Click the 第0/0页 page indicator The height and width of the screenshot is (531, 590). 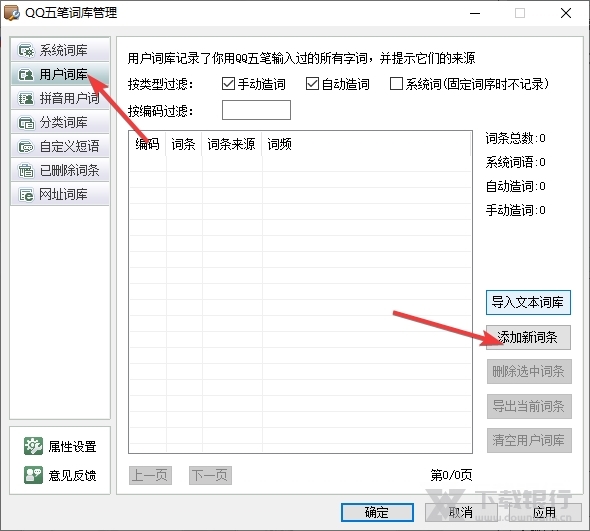coord(451,475)
